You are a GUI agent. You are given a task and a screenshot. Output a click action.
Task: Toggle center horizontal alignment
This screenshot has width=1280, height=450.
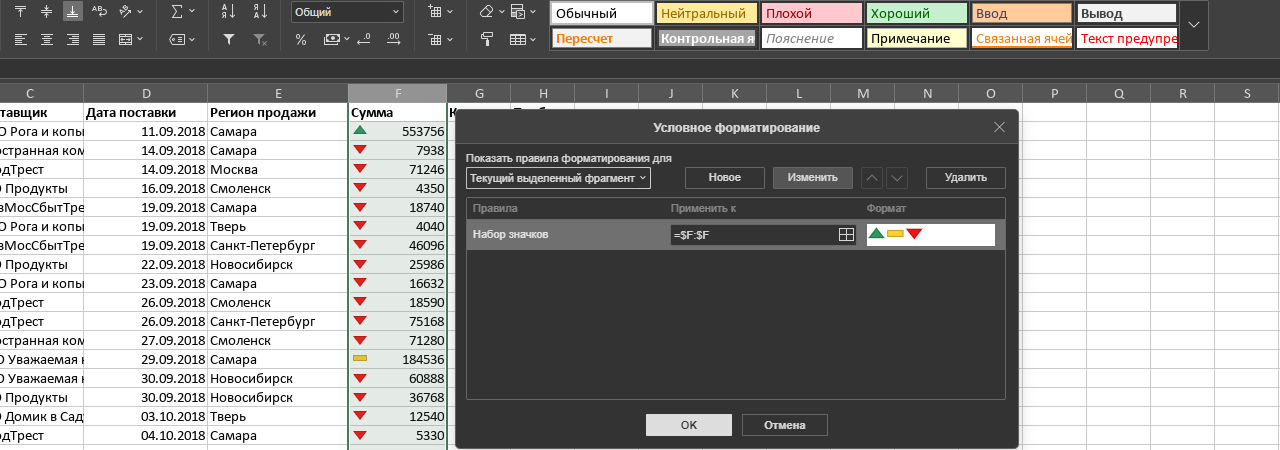[47, 40]
